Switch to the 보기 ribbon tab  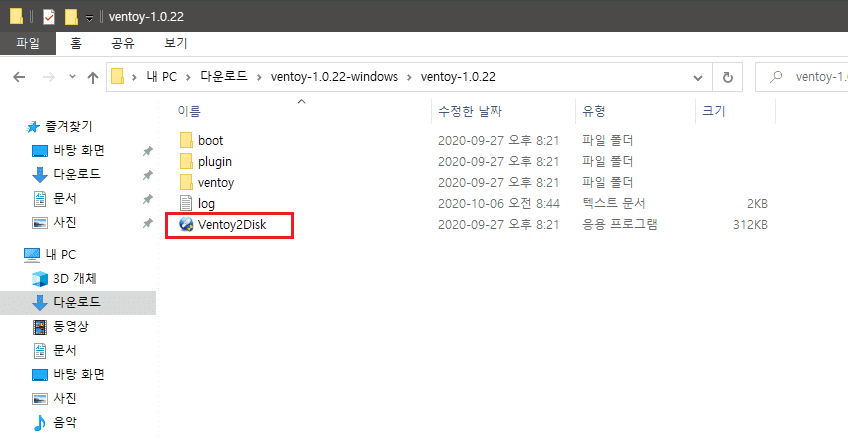pyautogui.click(x=176, y=43)
